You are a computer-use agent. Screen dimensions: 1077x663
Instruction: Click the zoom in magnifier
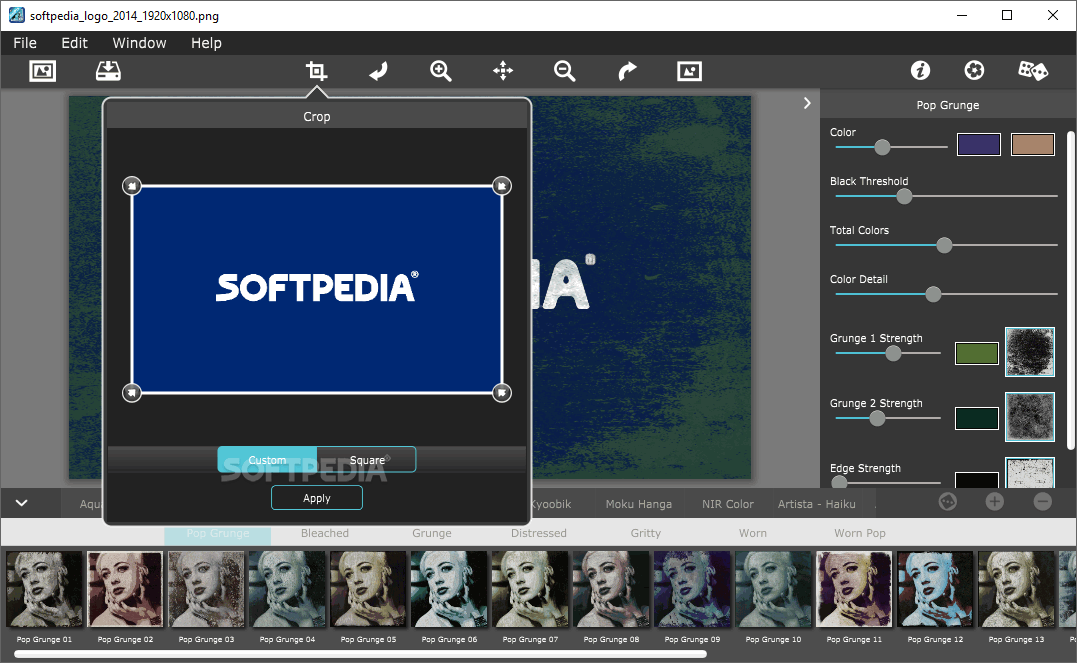pyautogui.click(x=440, y=71)
